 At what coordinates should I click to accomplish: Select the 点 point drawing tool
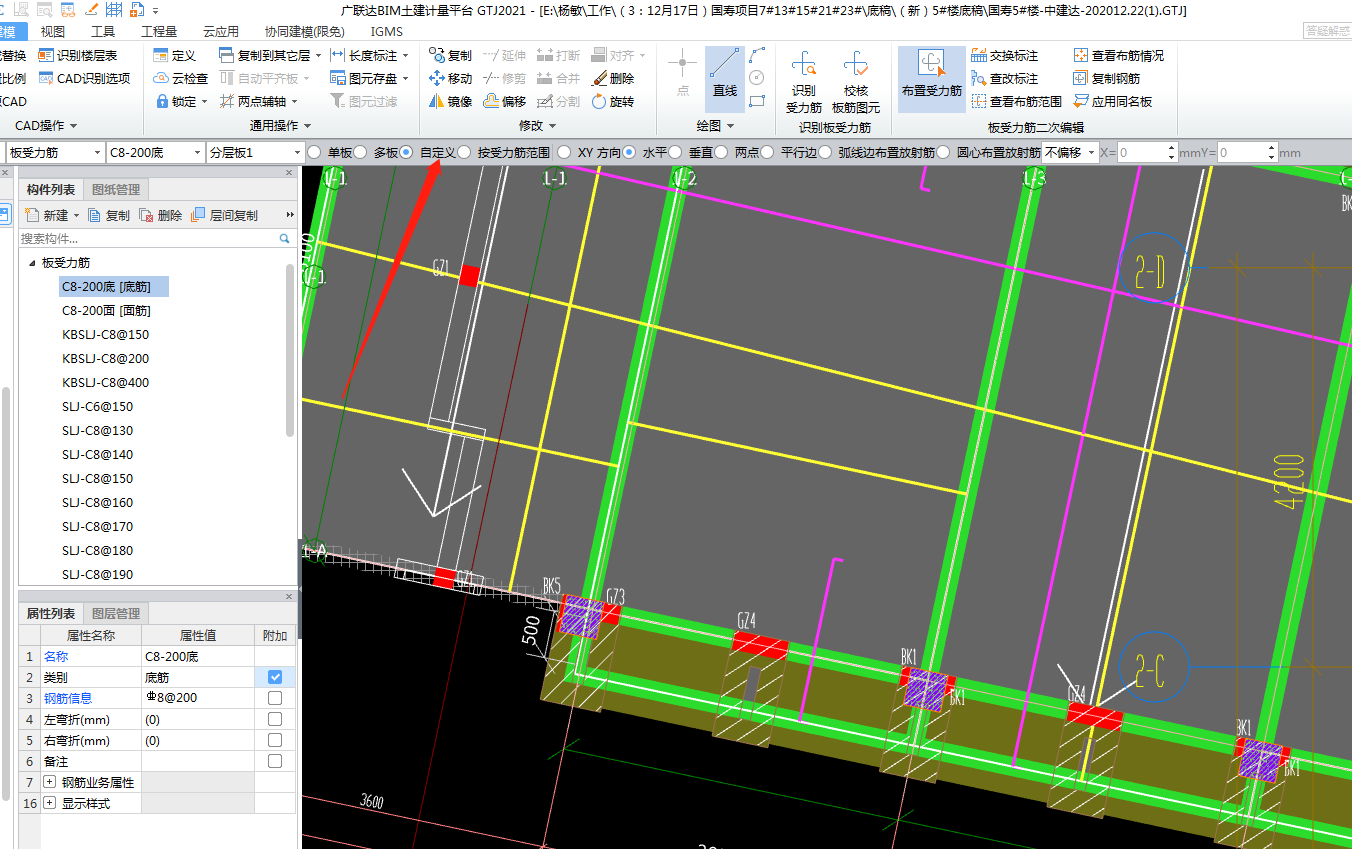683,77
